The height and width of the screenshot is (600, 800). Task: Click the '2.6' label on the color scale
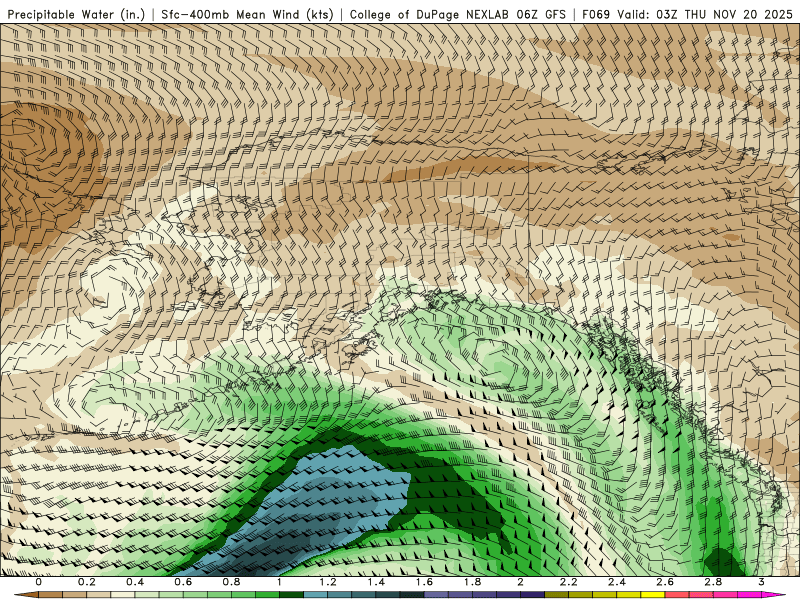tap(665, 582)
